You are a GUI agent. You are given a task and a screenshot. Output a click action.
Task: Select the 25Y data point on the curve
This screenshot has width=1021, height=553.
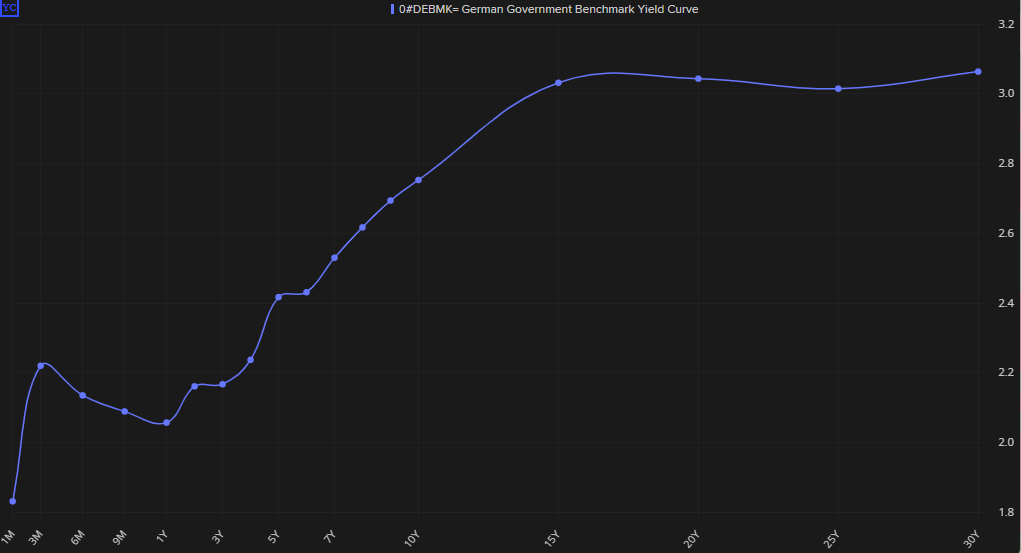coord(838,89)
